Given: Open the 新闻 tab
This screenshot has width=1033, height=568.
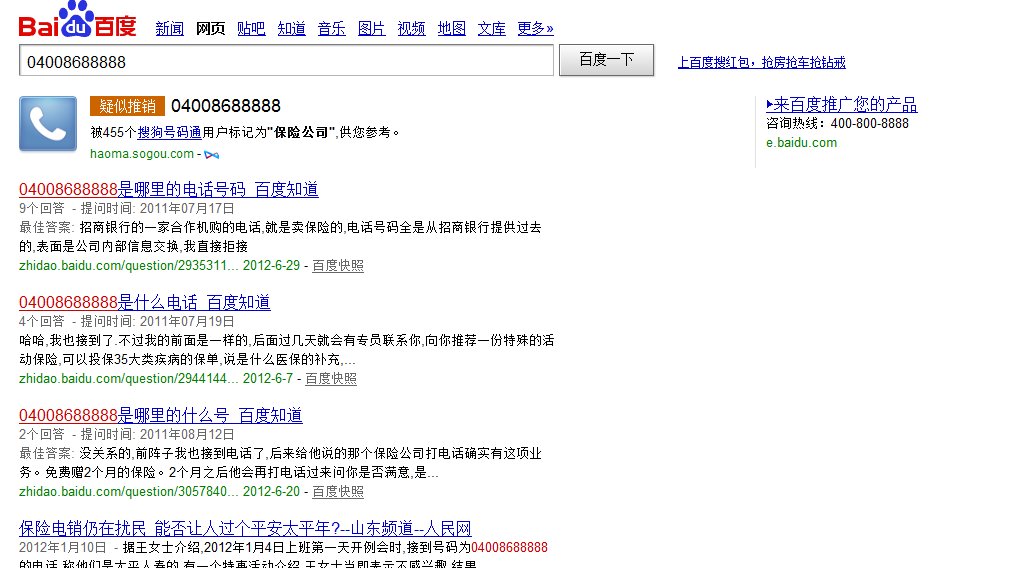Looking at the screenshot, I should click(x=169, y=28).
